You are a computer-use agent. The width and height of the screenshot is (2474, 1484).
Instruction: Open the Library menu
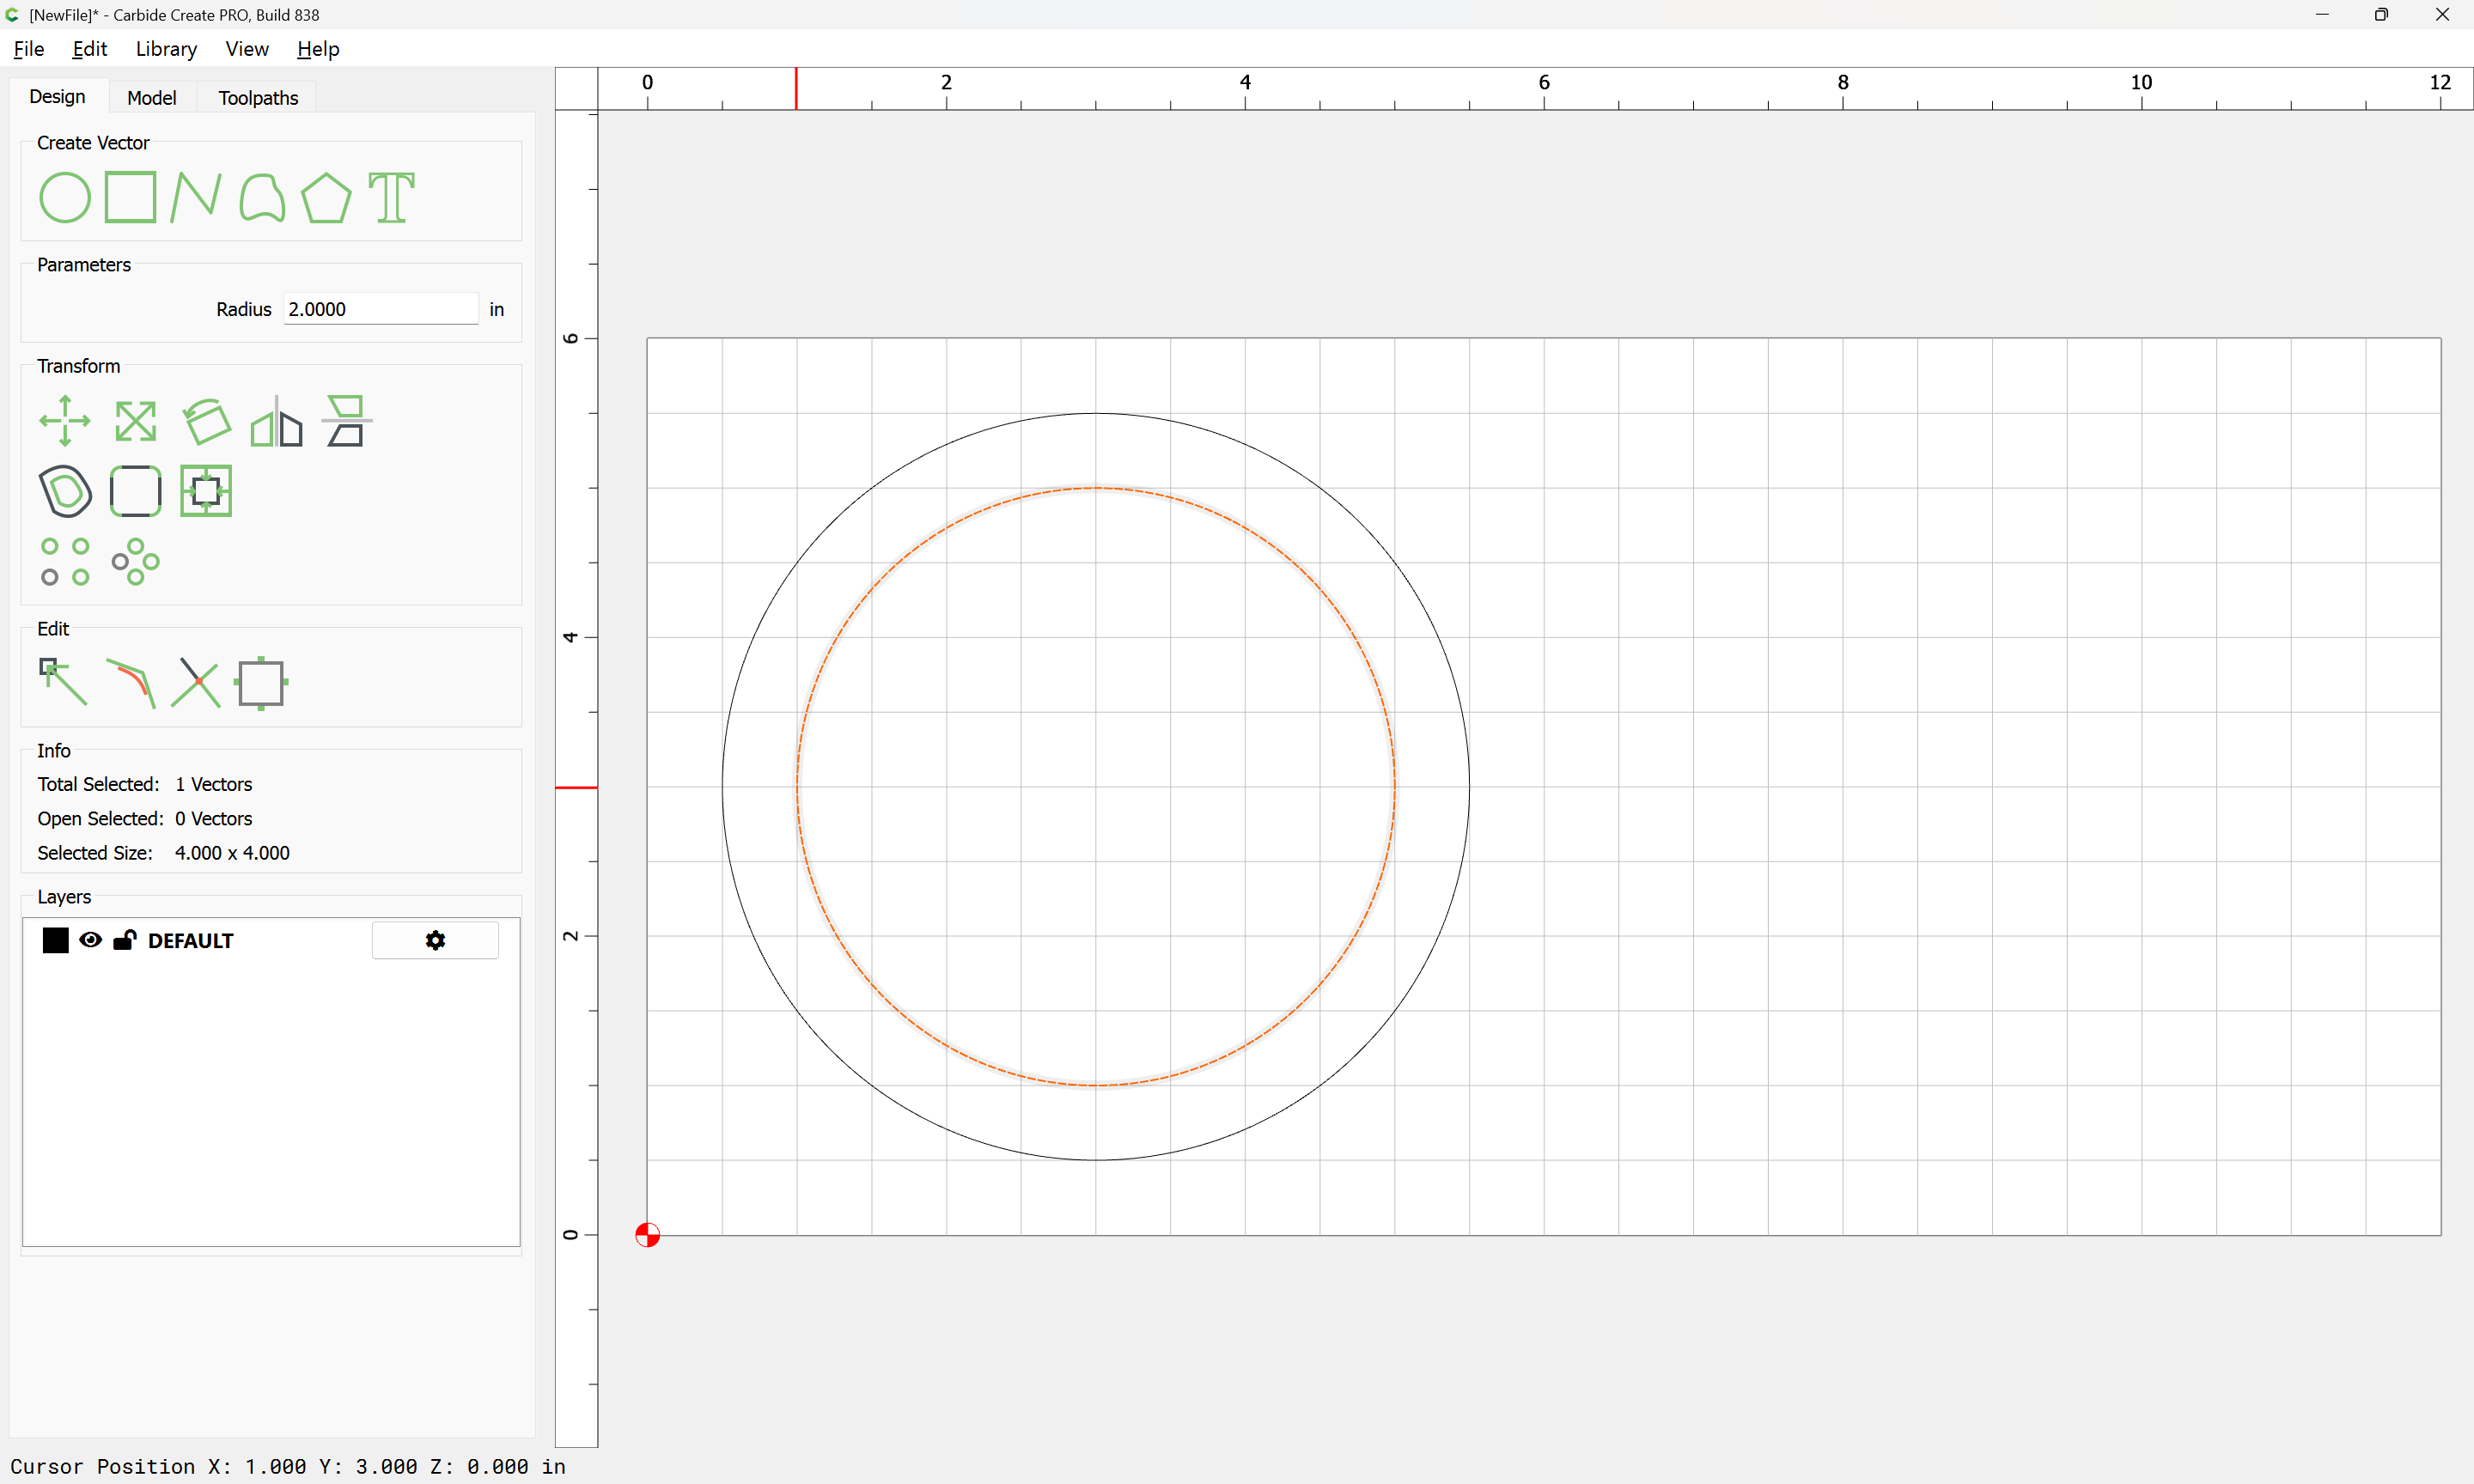166,49
